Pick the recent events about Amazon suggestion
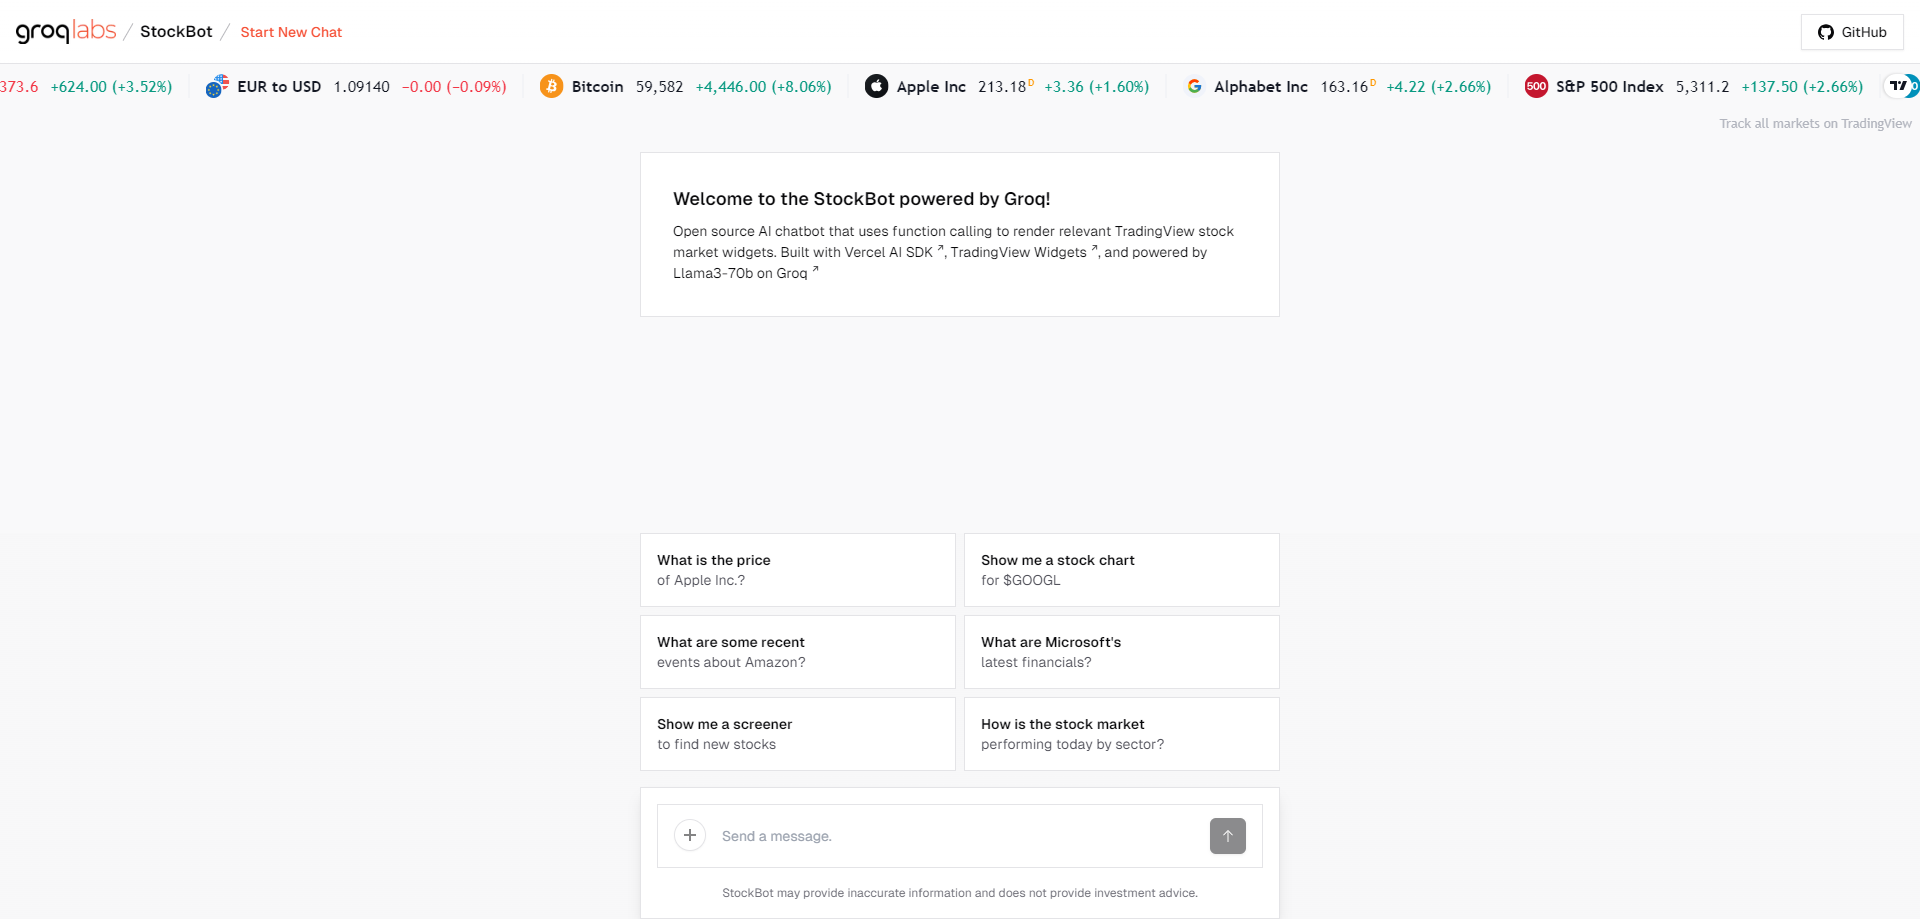Viewport: 1920px width, 919px height. 797,652
